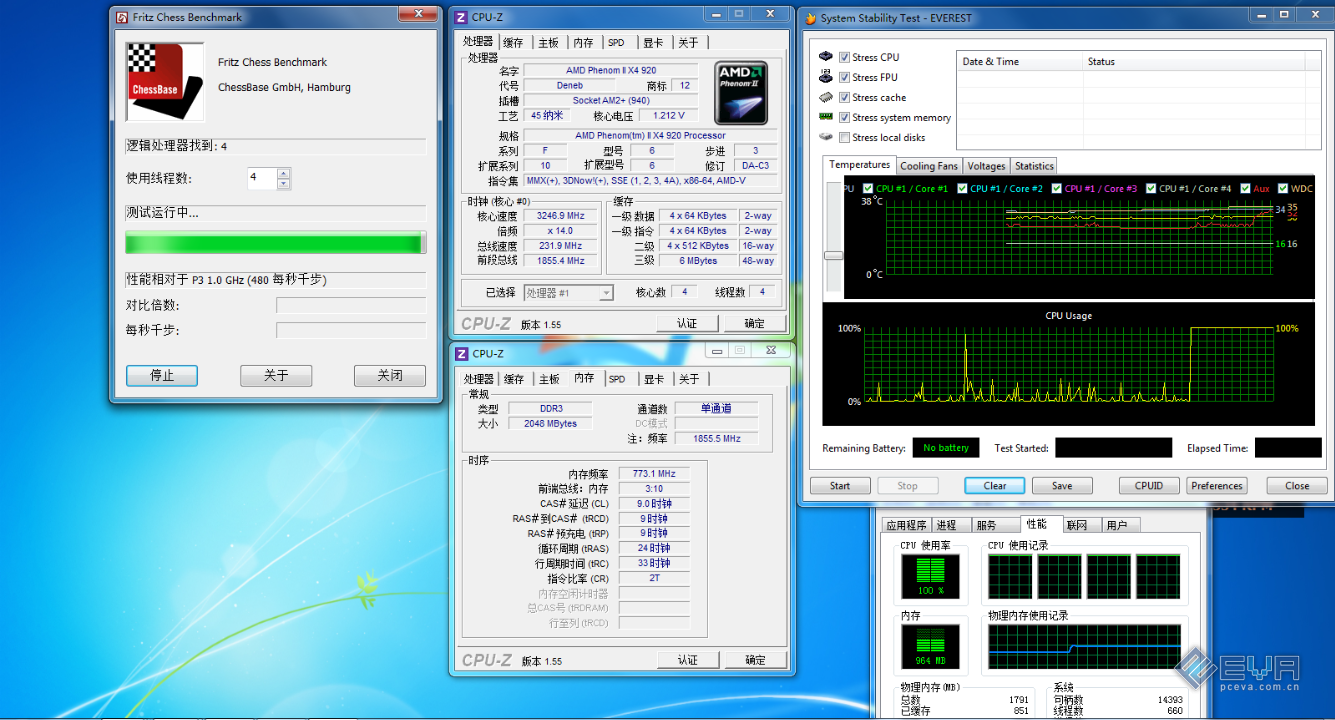Uncheck Stress cache
Image resolution: width=1335 pixels, height=720 pixels.
pos(845,97)
